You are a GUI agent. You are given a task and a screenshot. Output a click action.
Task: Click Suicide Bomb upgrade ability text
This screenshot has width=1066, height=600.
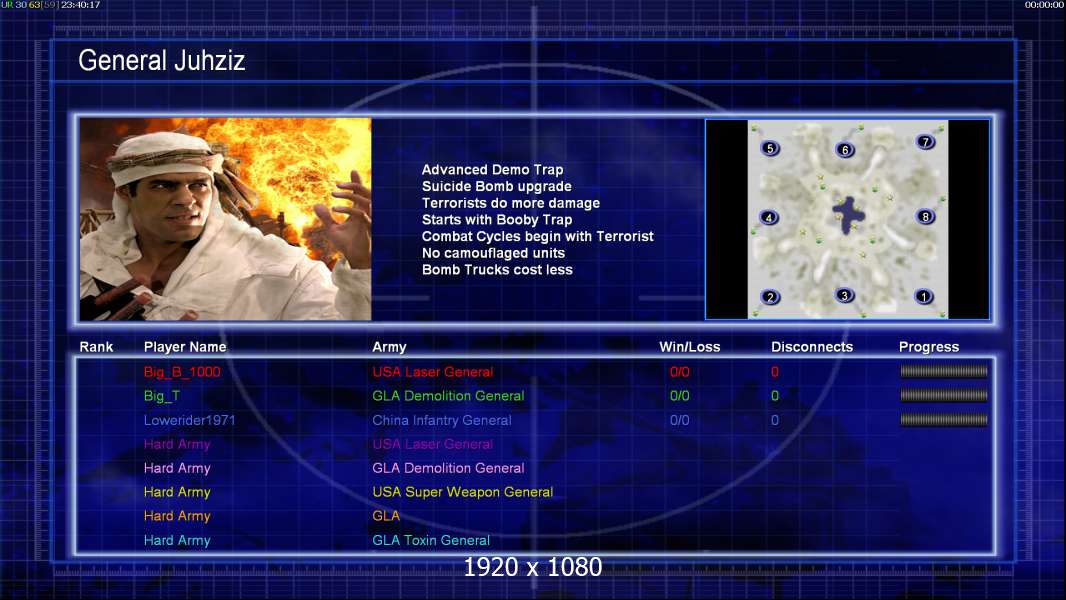496,186
